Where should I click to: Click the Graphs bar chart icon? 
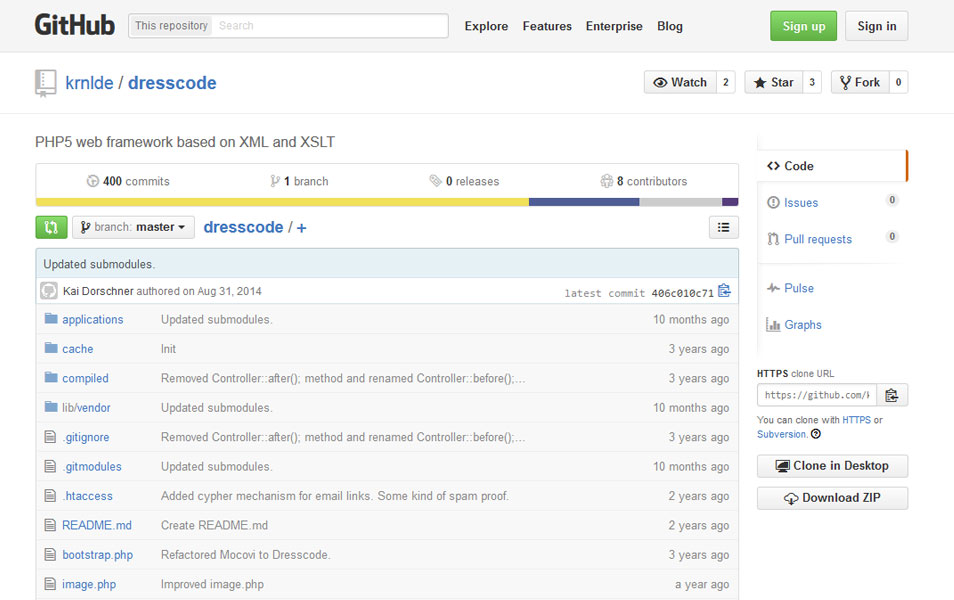tap(773, 324)
